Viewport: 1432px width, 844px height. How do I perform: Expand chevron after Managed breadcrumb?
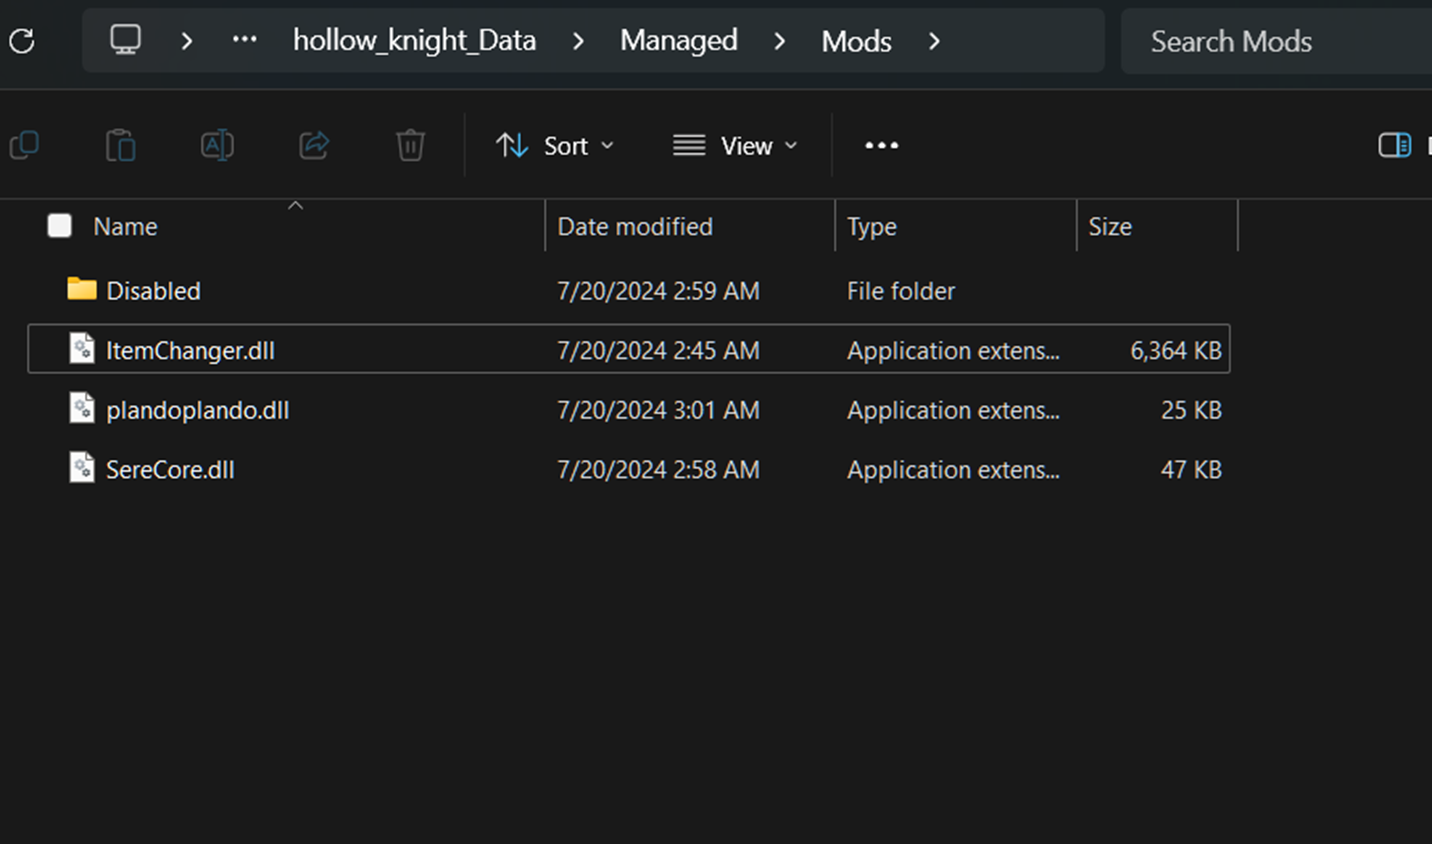pyautogui.click(x=779, y=41)
